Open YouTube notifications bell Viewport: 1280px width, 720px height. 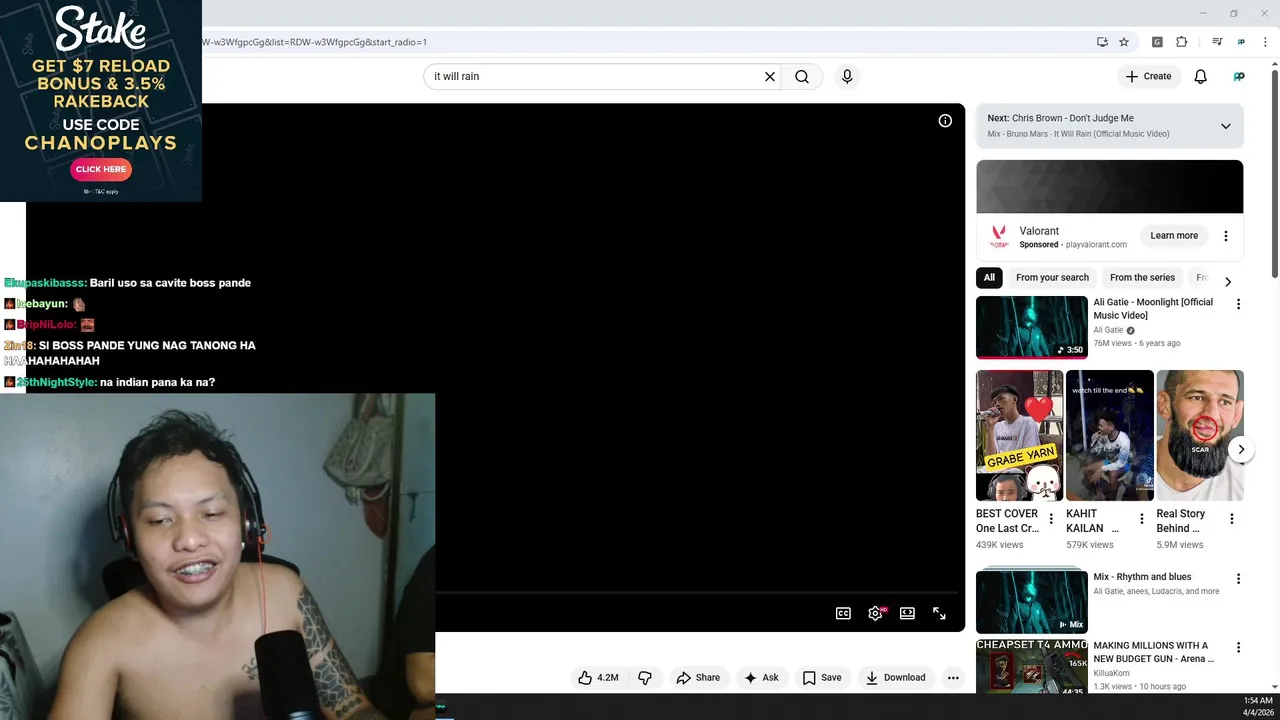(1201, 76)
